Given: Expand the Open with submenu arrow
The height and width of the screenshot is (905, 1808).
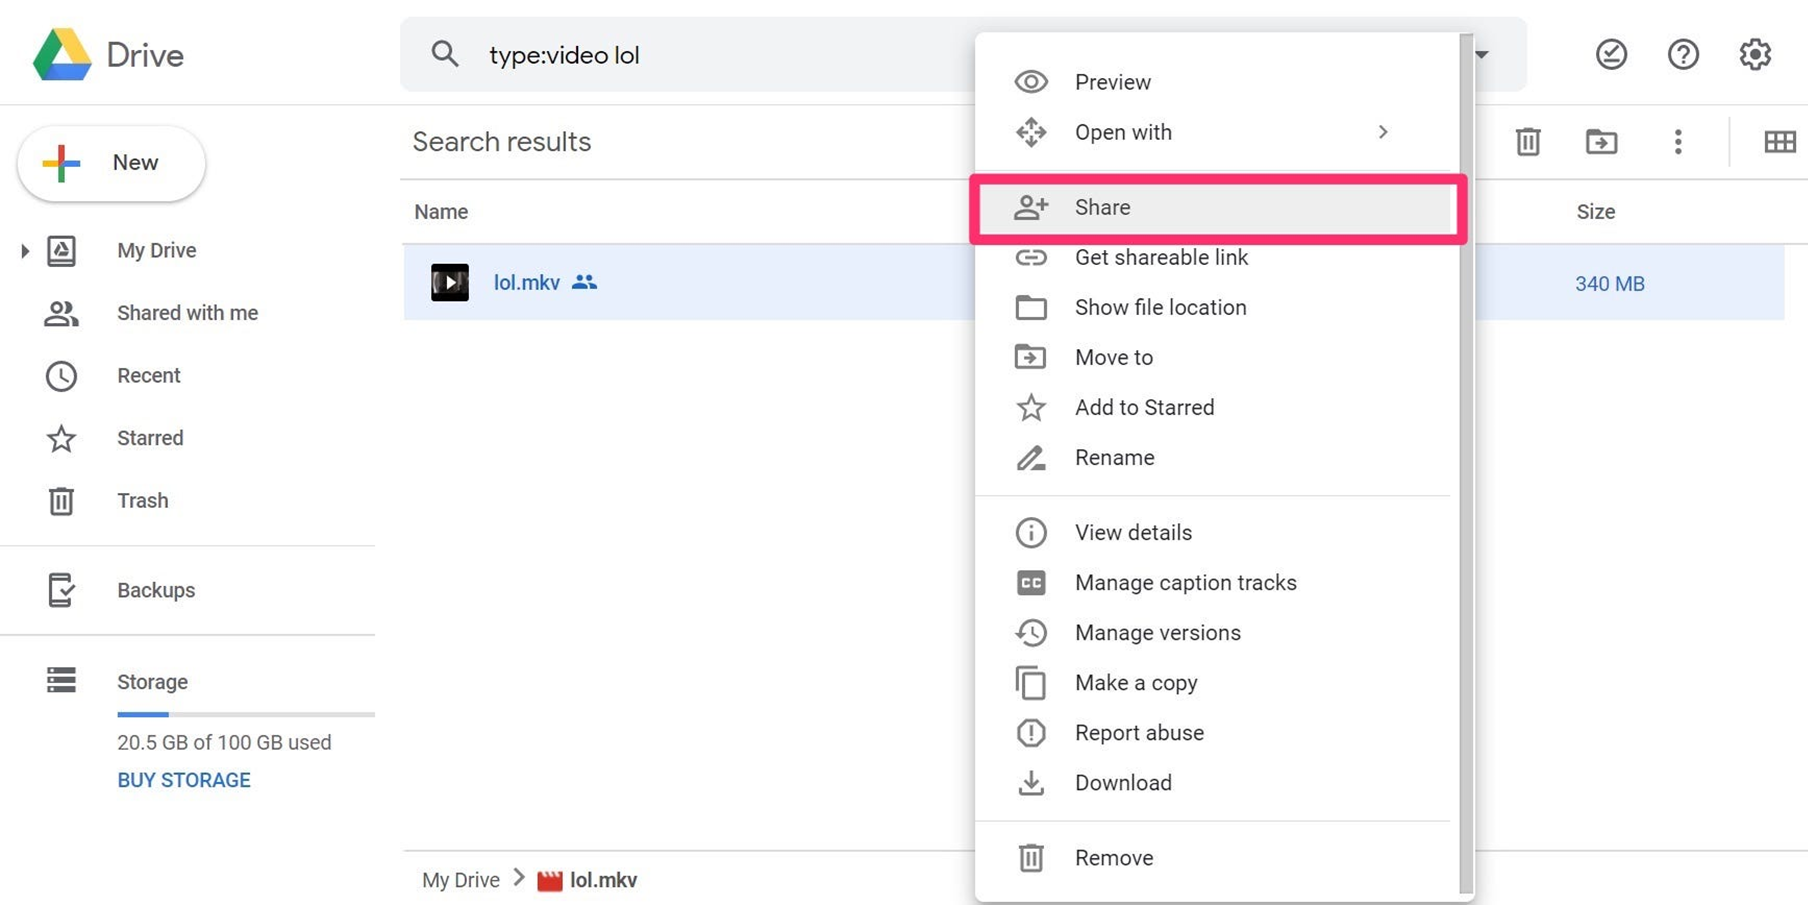Looking at the screenshot, I should (1383, 132).
